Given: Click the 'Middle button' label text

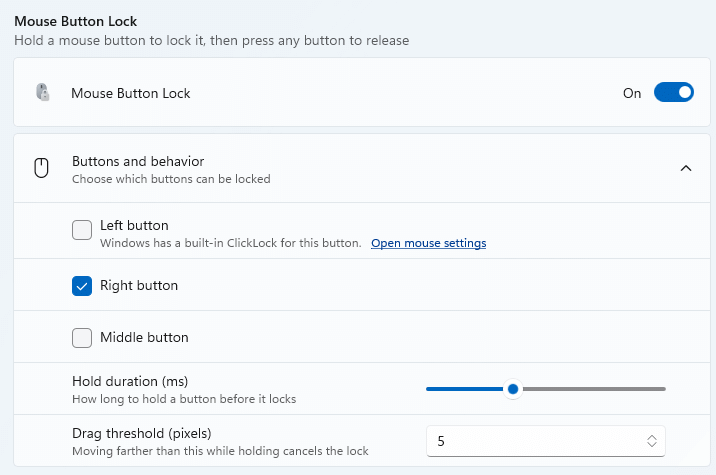Looking at the screenshot, I should [144, 338].
